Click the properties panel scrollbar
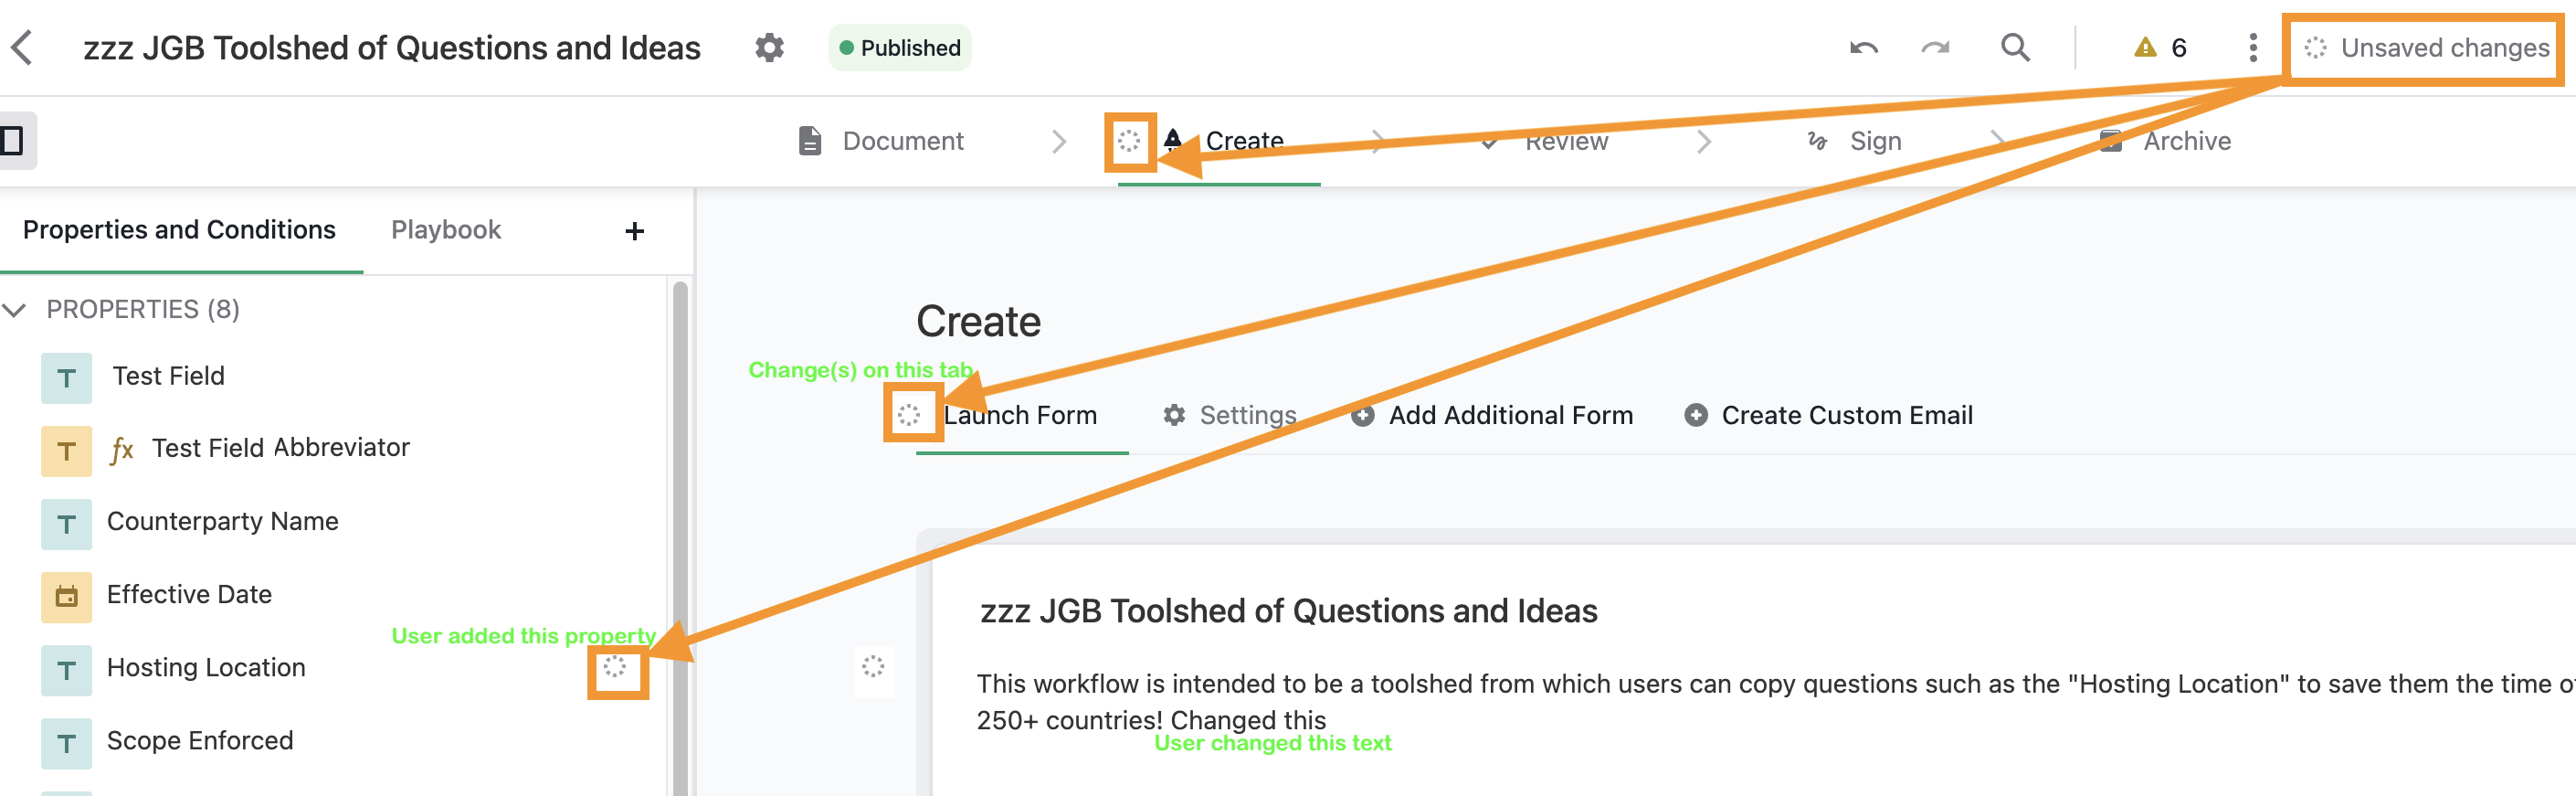This screenshot has height=796, width=2576. point(680,540)
